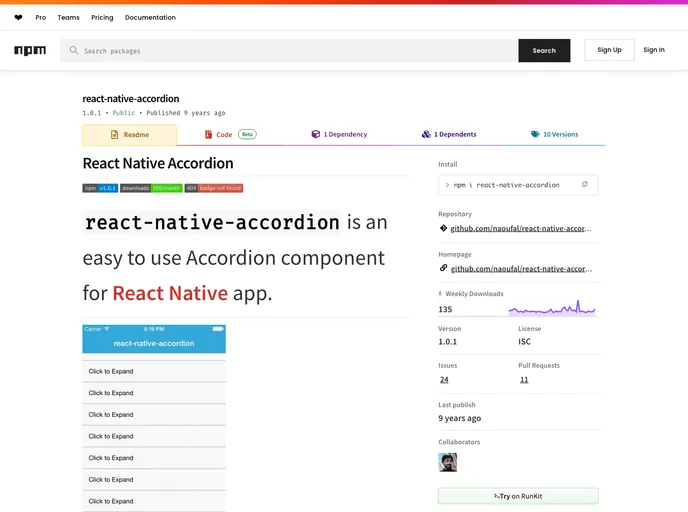Open the 10 Versions tab

click(x=555, y=134)
